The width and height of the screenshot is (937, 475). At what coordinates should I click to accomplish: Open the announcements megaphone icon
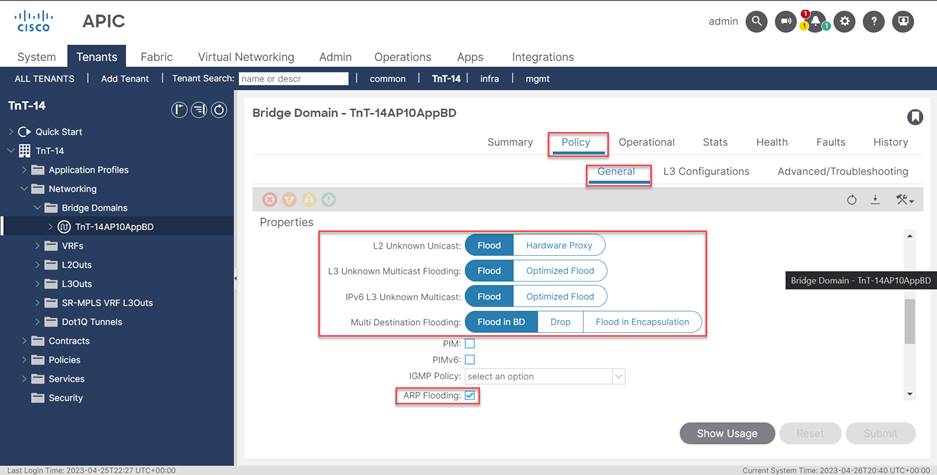pyautogui.click(x=786, y=22)
